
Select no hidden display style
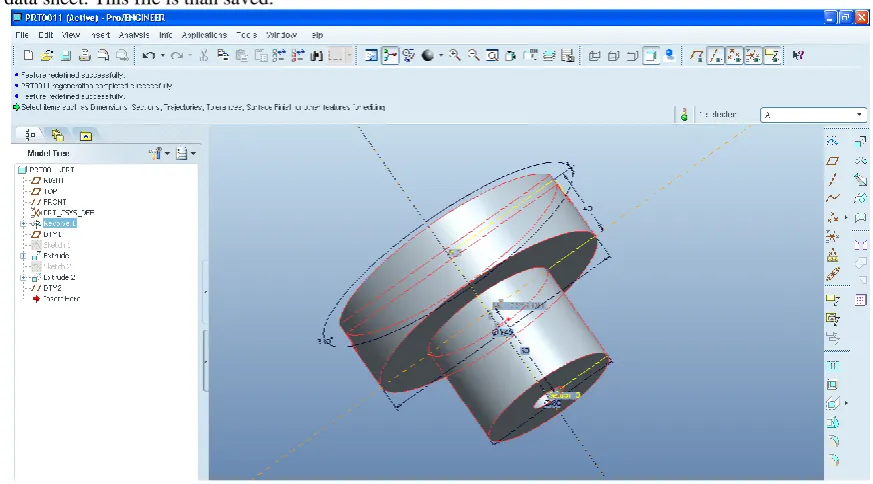coord(632,55)
